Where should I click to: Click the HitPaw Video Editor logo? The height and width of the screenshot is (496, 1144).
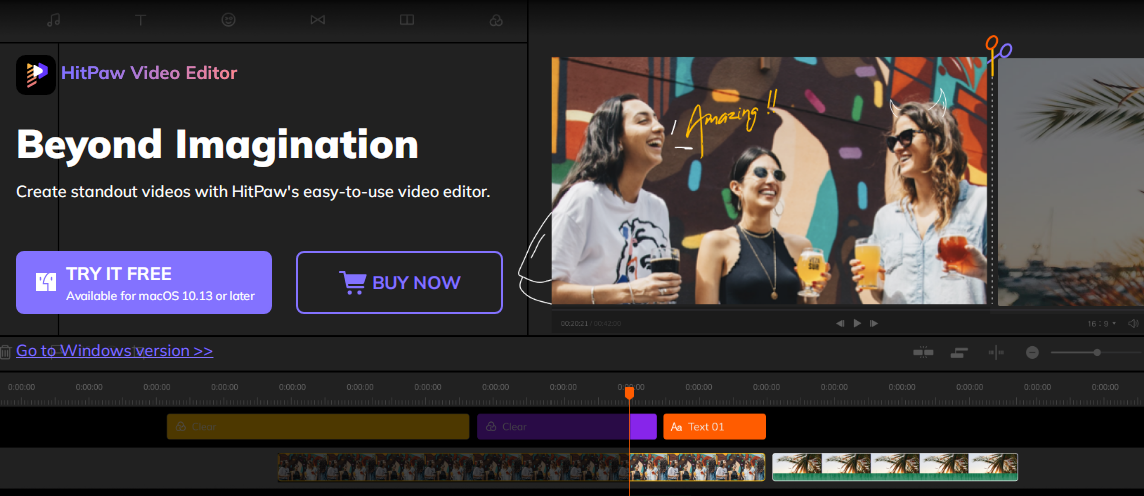click(x=36, y=73)
